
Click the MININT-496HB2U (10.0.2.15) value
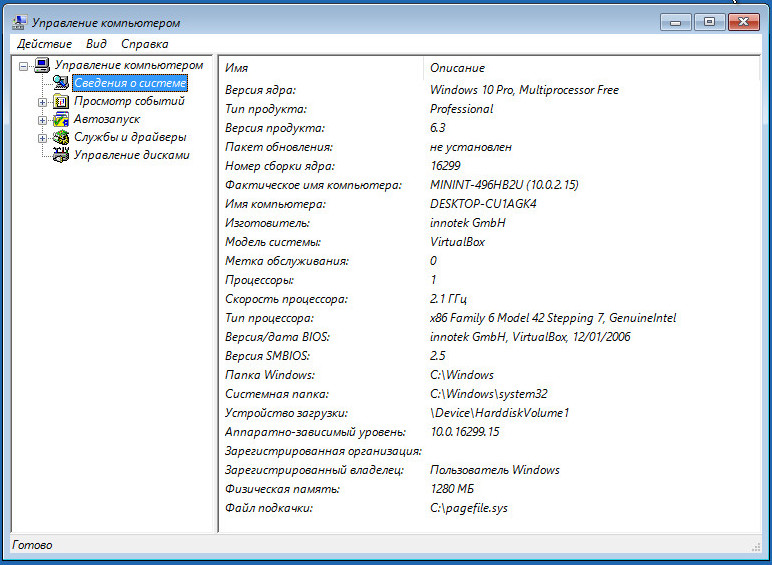[x=504, y=185]
